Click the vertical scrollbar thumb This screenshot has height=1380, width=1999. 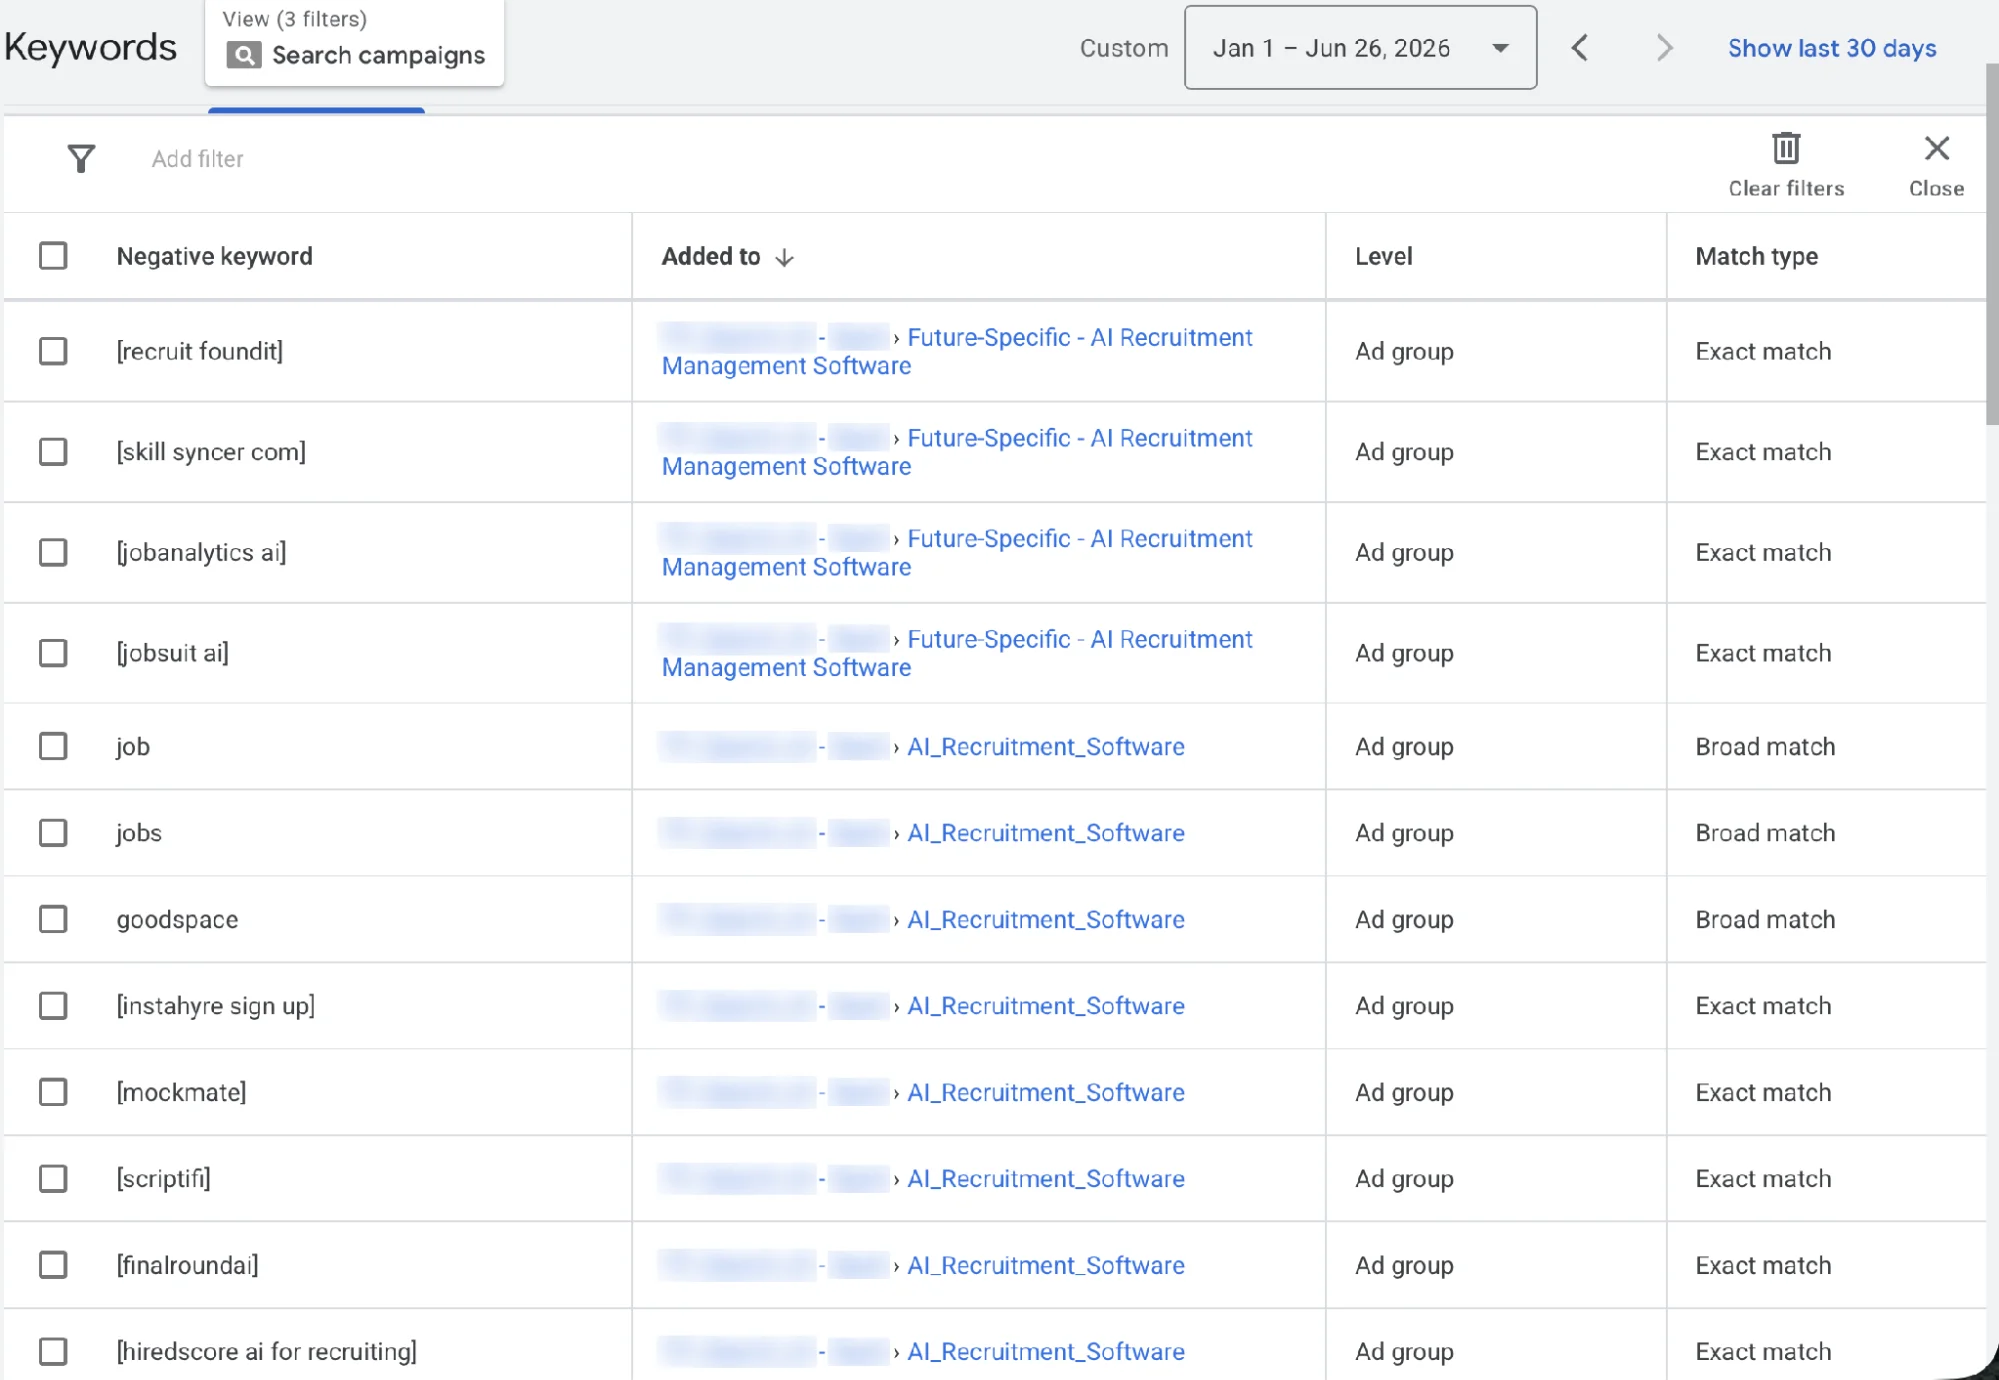pyautogui.click(x=1991, y=245)
